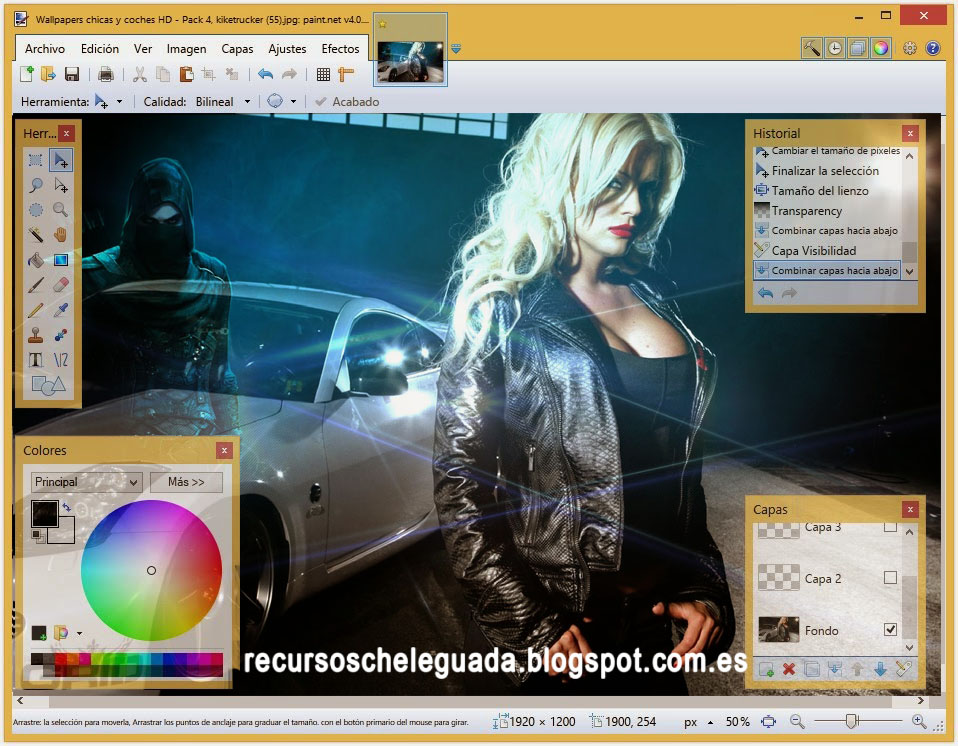Viewport: 958px width, 746px height.
Task: Select the Zoom tool in Tools panel
Action: (x=60, y=210)
